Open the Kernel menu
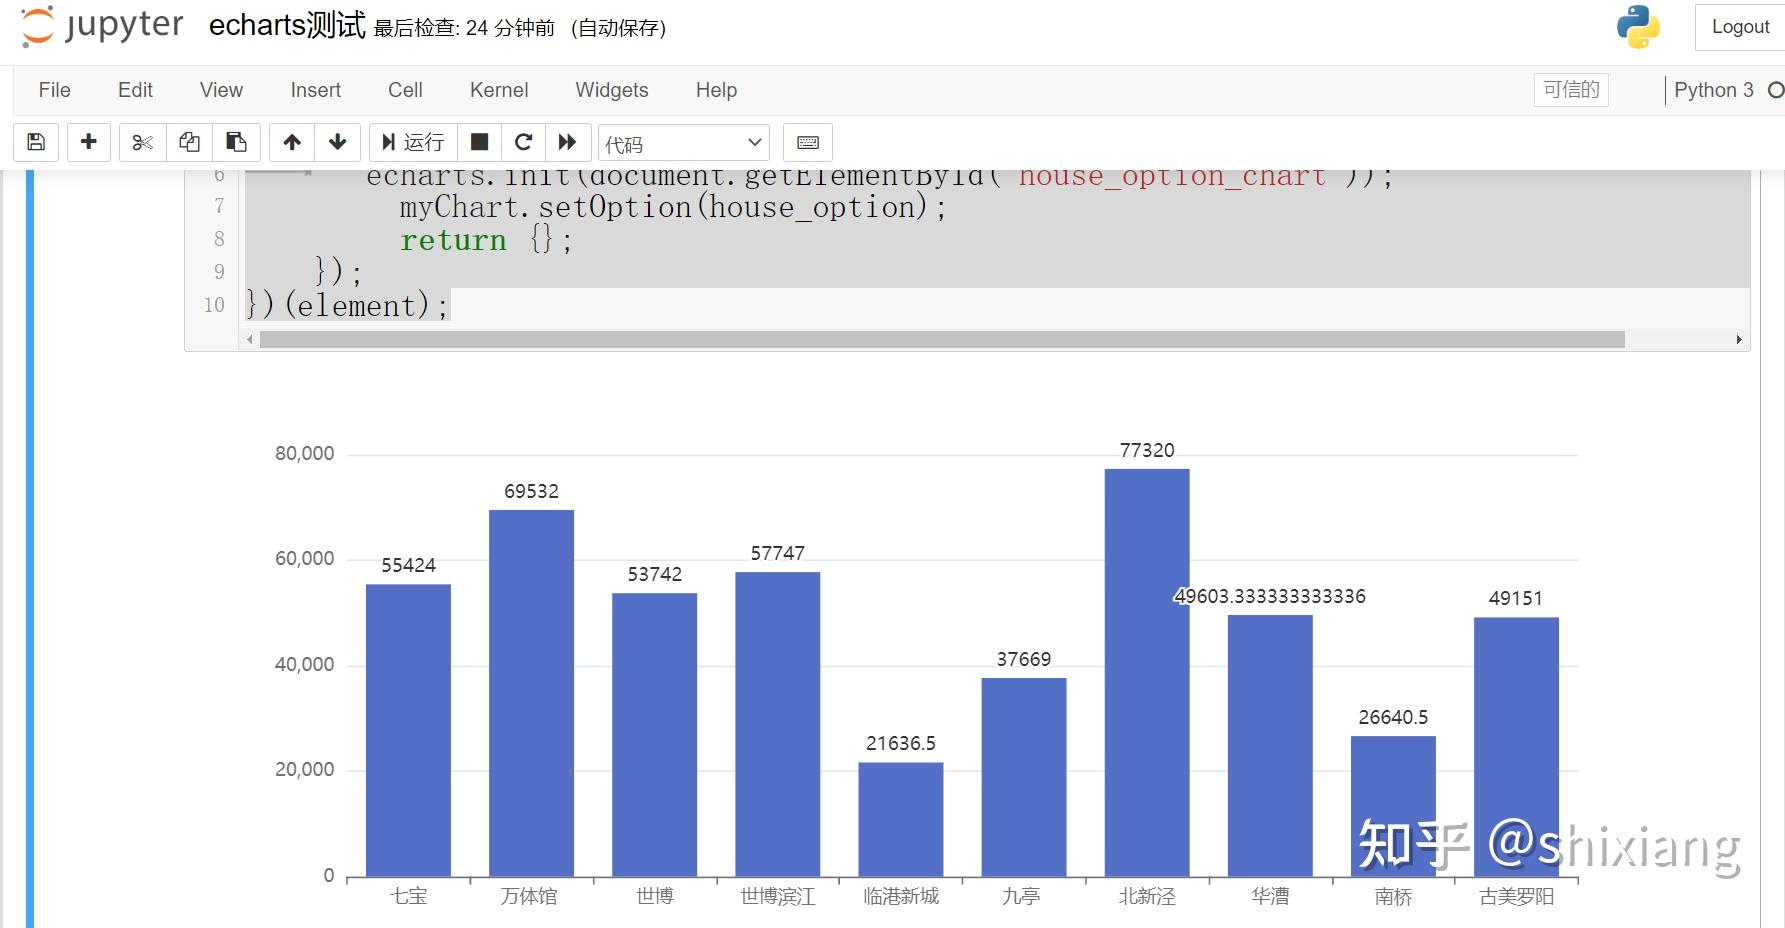This screenshot has width=1785, height=928. [499, 90]
